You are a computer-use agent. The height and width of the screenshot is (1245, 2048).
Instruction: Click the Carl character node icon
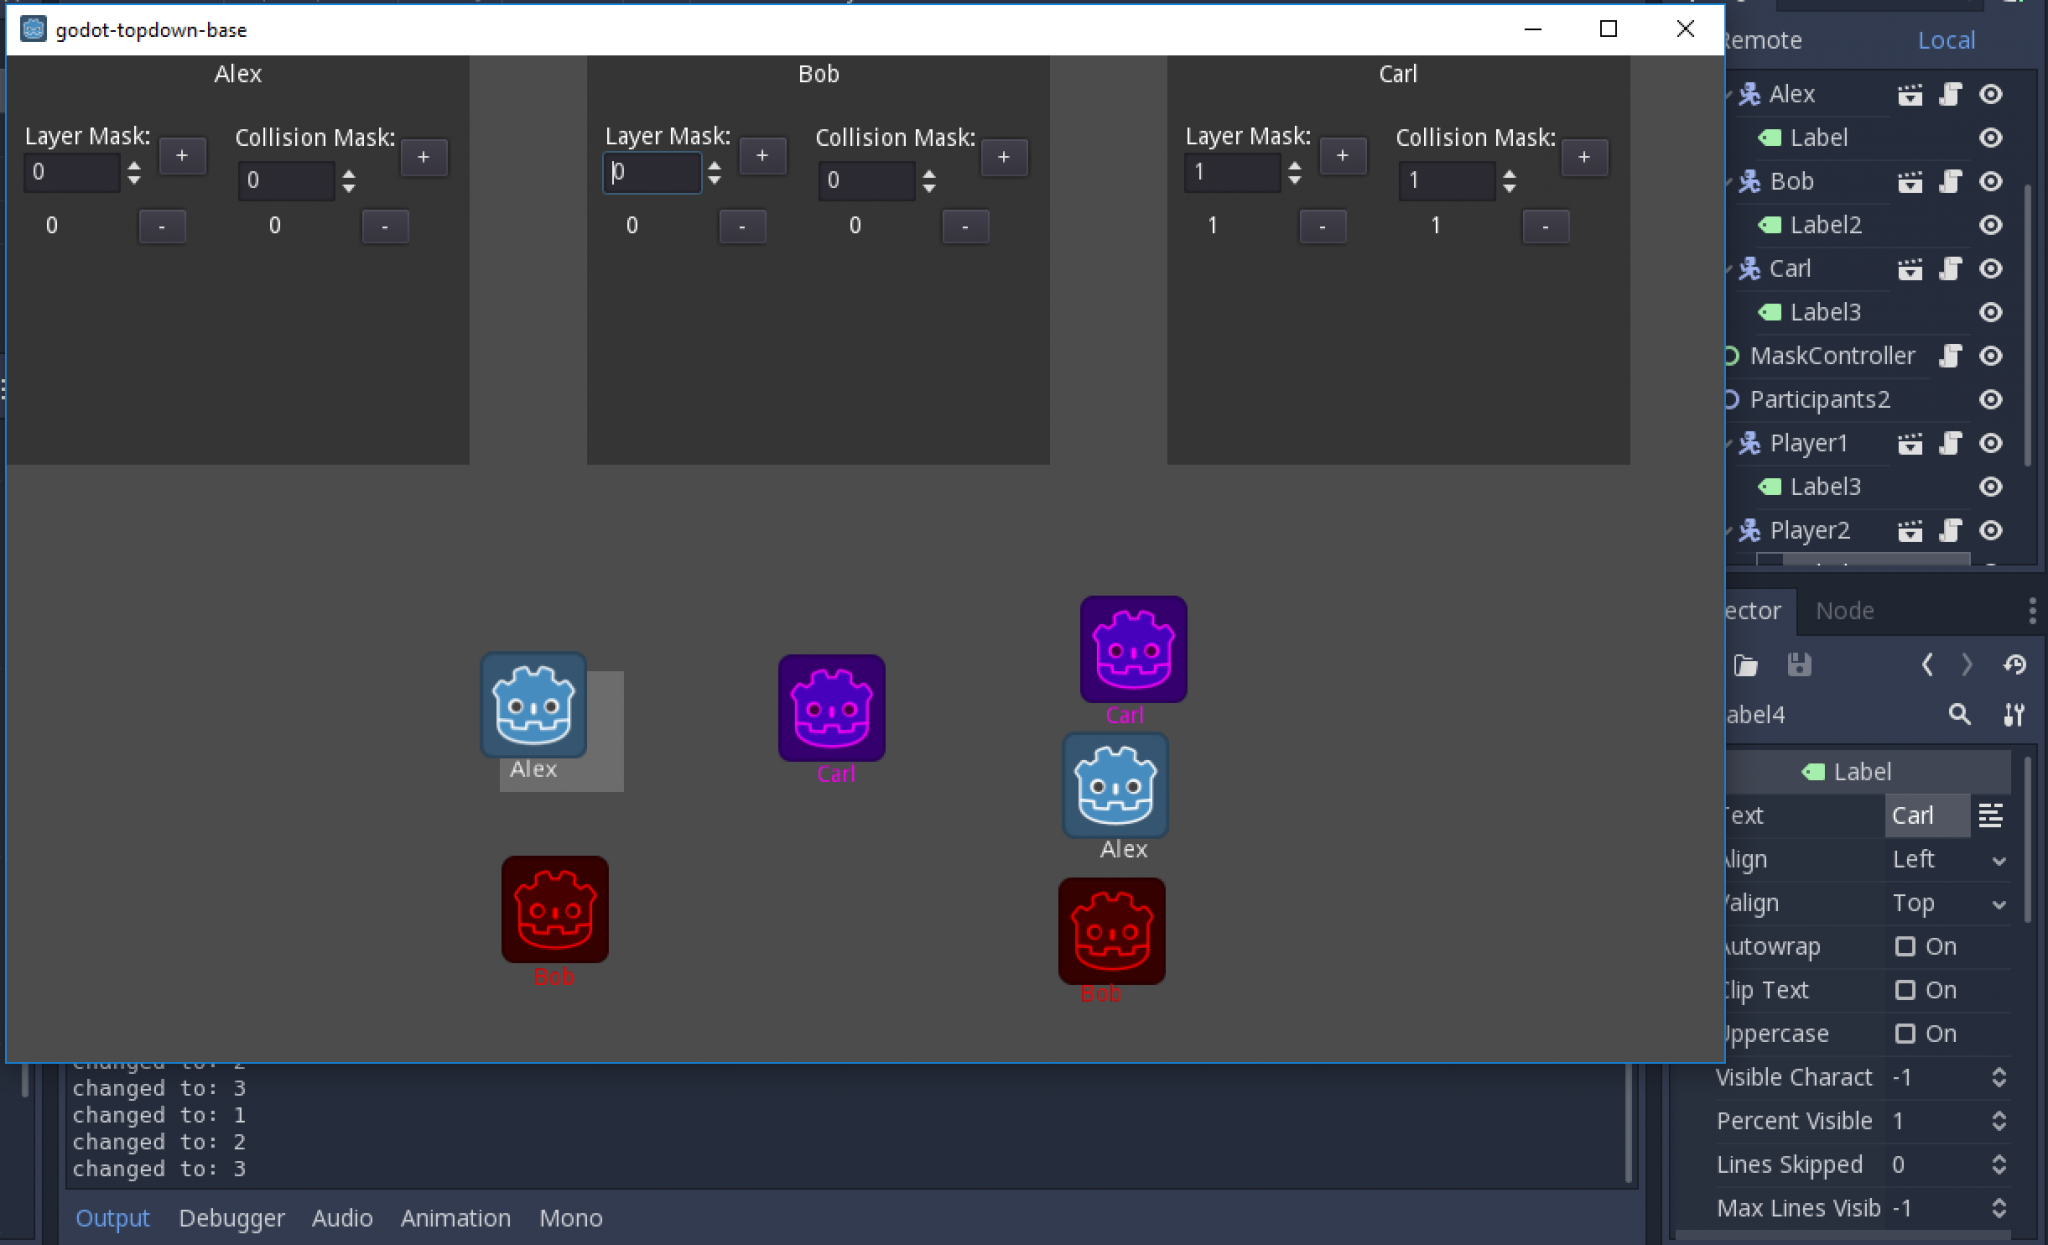(x=1751, y=268)
